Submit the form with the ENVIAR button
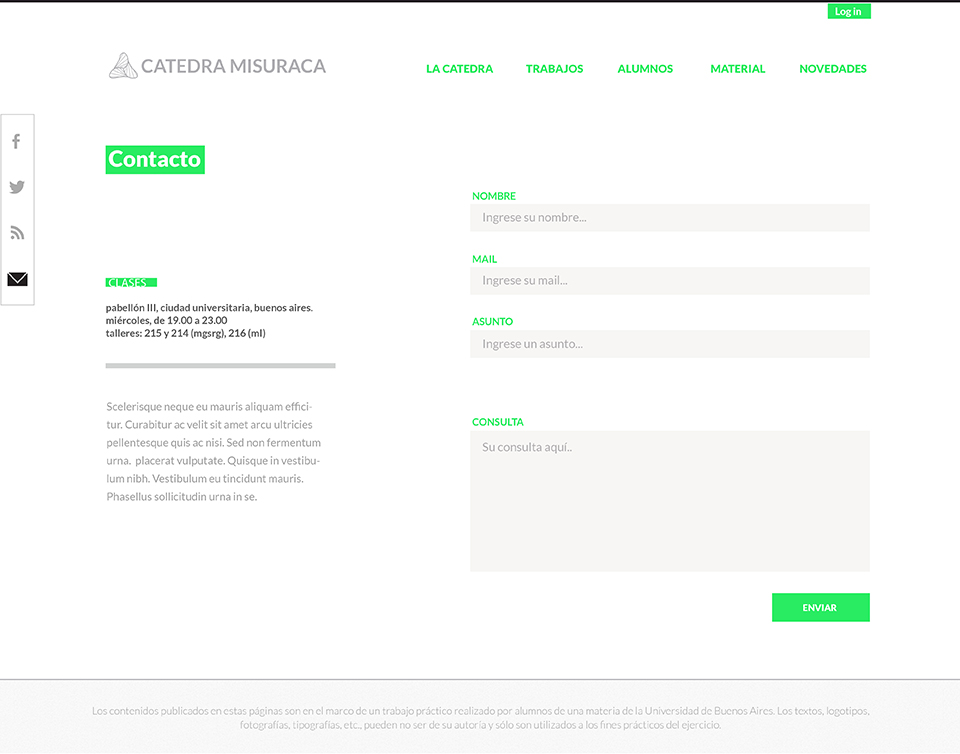Image resolution: width=960 pixels, height=754 pixels. (820, 607)
